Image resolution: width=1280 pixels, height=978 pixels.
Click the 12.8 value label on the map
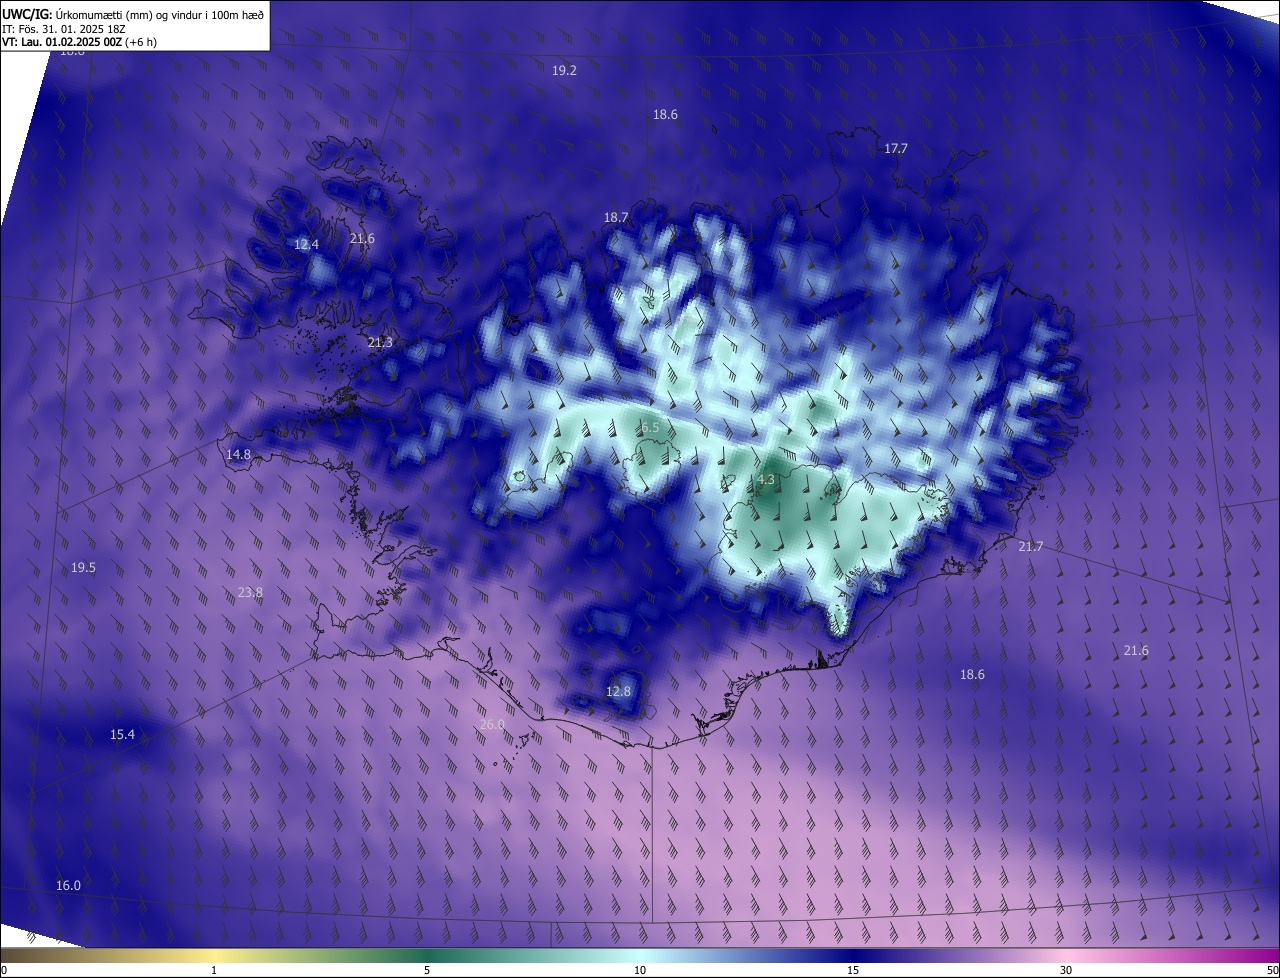coord(619,691)
